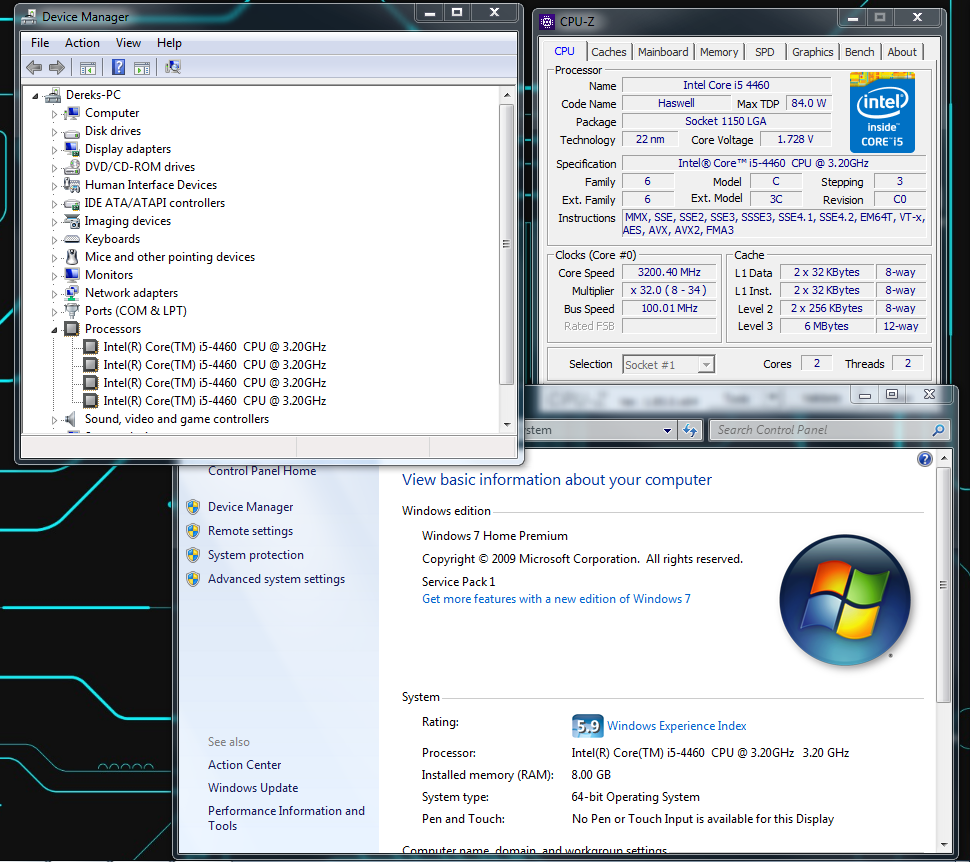This screenshot has width=970, height=862.
Task: Open the address bar history dropdown arrow
Action: click(667, 430)
